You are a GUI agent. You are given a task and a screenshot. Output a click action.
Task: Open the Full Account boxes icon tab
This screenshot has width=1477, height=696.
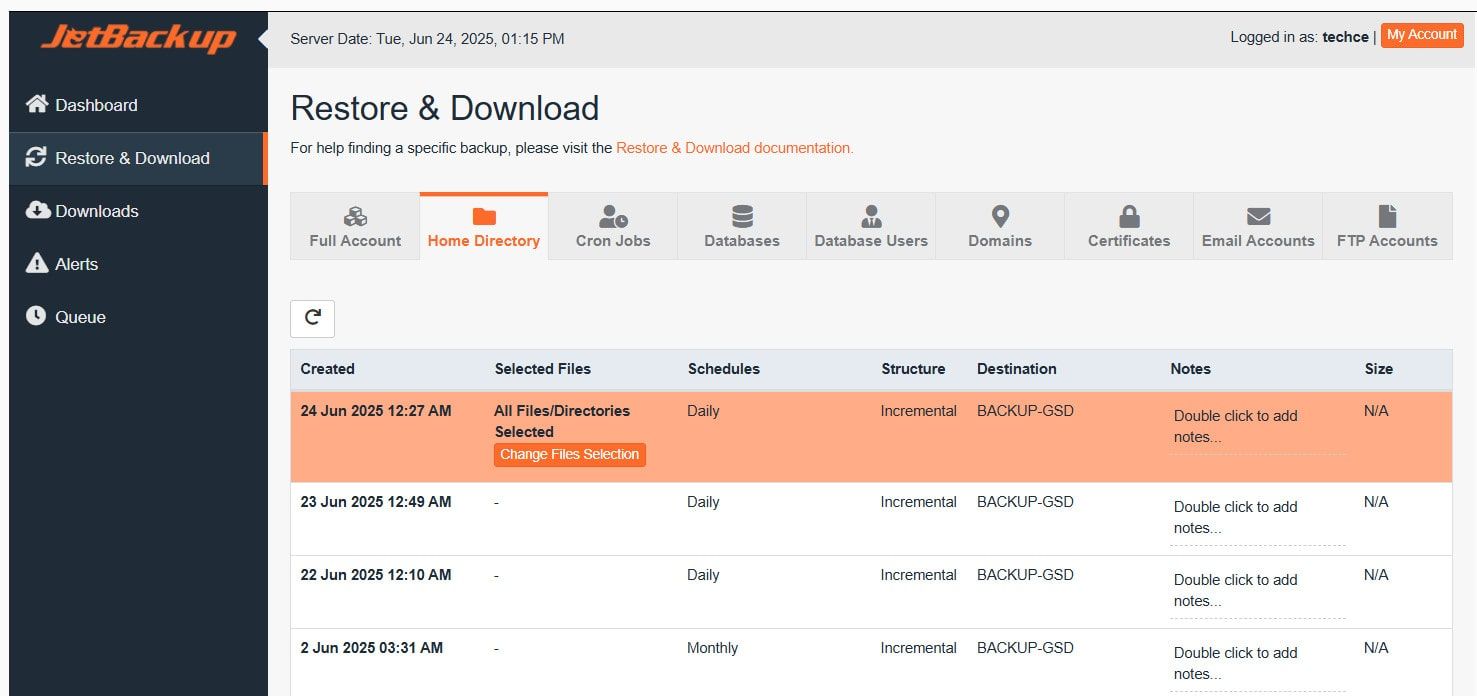355,217
